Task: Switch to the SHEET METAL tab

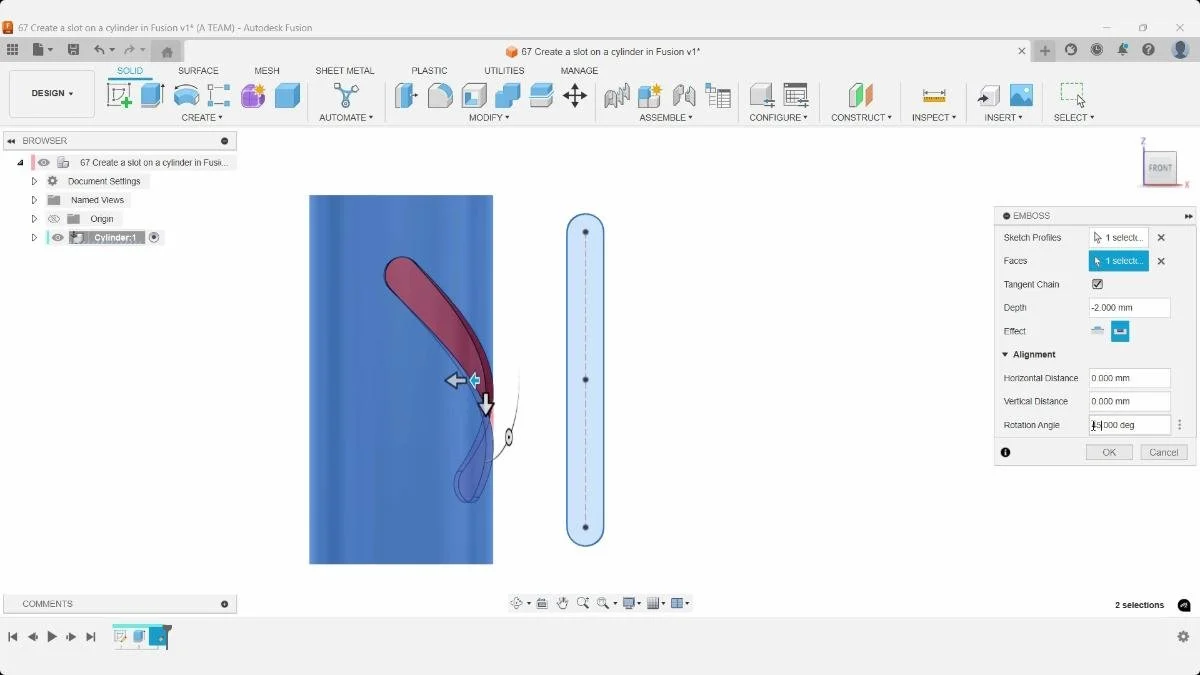Action: pos(345,71)
